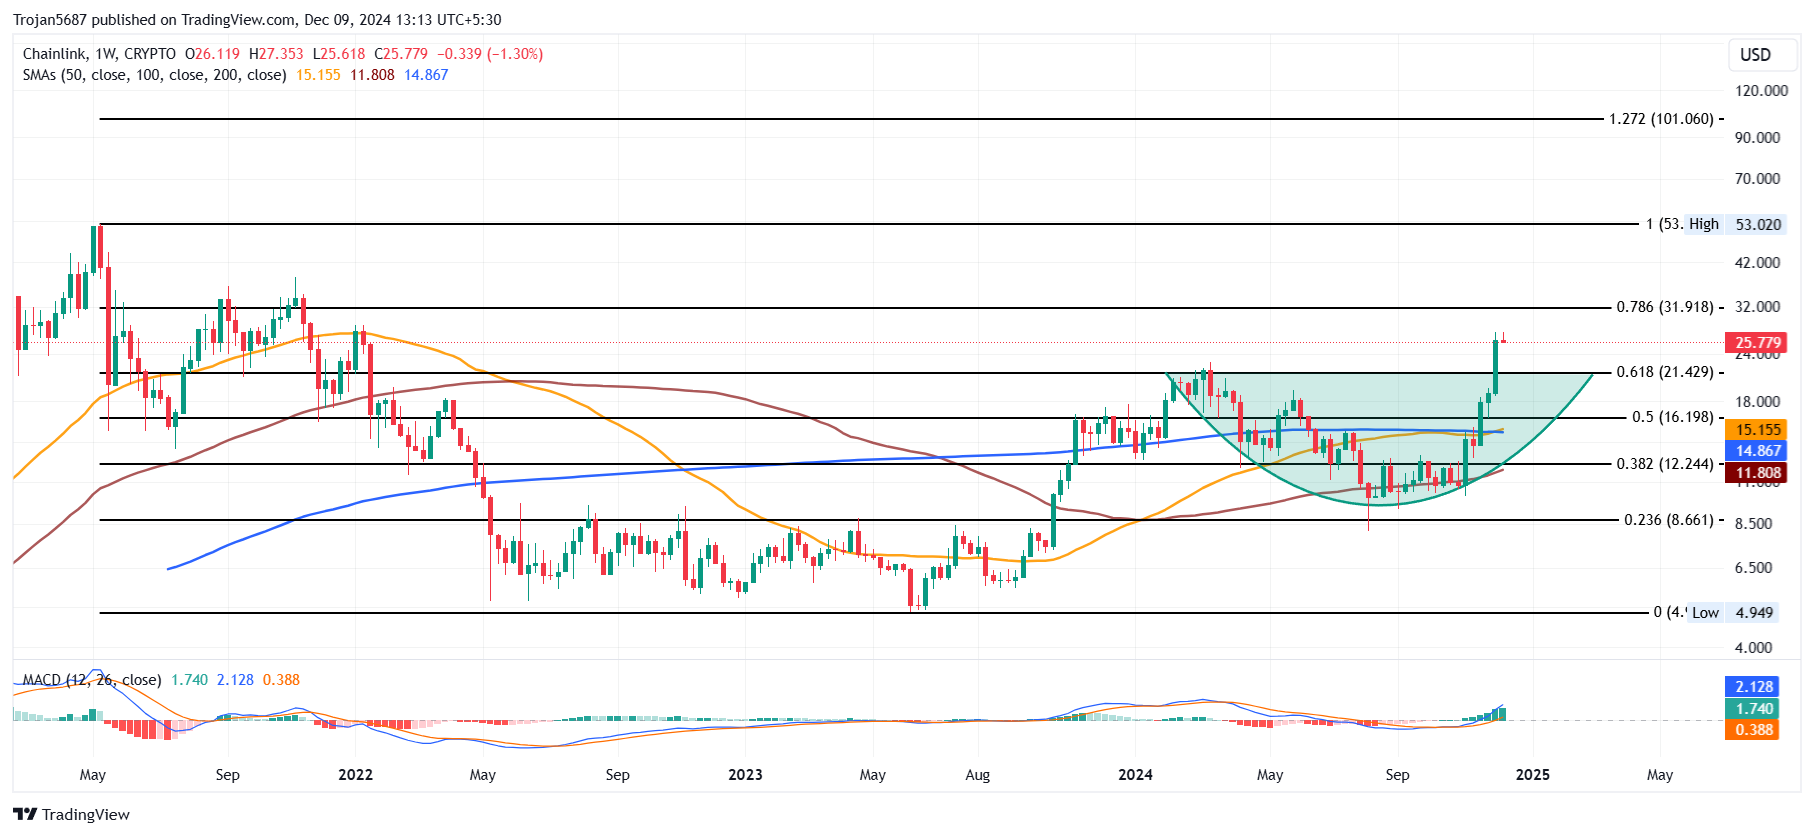Click the 2024 label on time axis
Image resolution: width=1814 pixels, height=836 pixels.
[1135, 775]
